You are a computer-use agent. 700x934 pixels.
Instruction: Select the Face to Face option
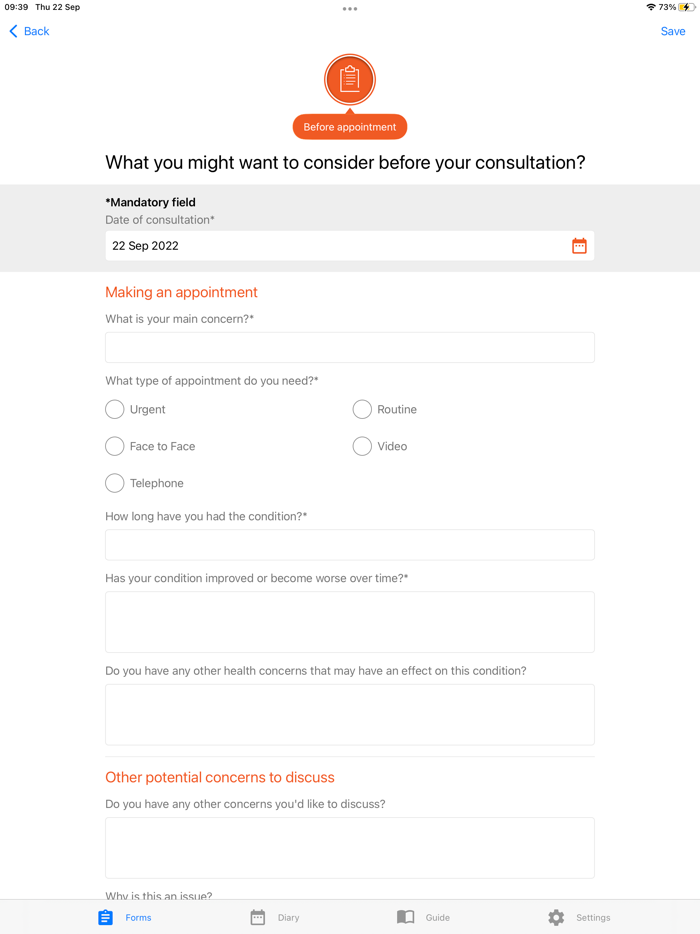click(114, 446)
